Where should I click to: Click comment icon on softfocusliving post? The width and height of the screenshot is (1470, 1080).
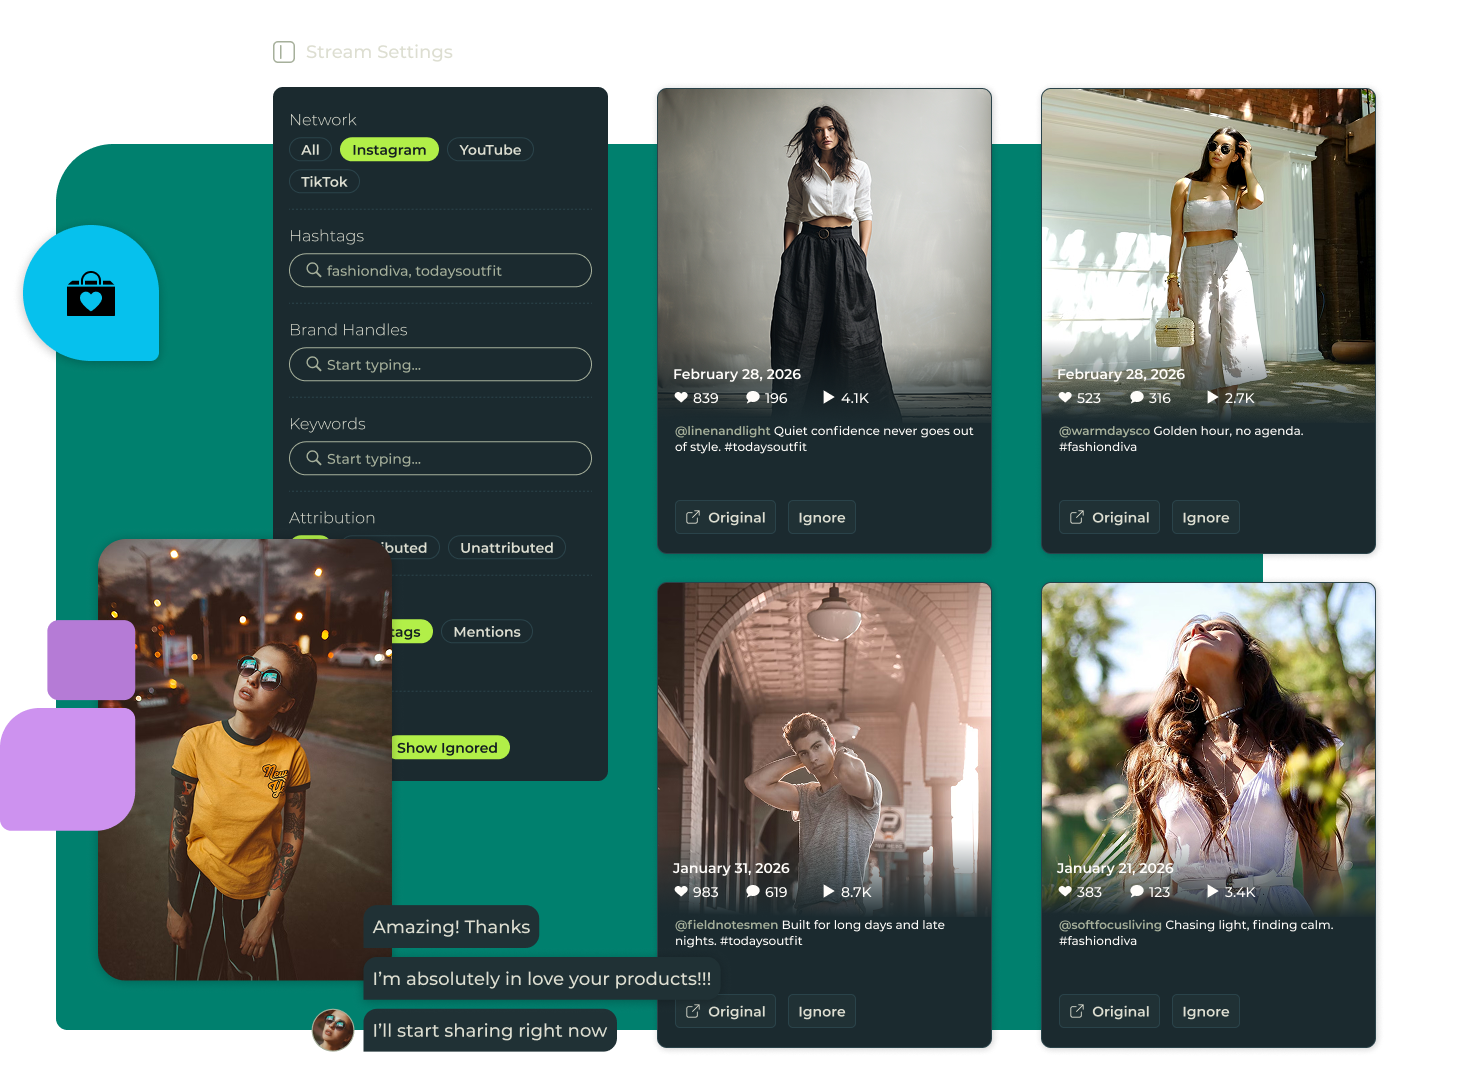click(x=1137, y=891)
